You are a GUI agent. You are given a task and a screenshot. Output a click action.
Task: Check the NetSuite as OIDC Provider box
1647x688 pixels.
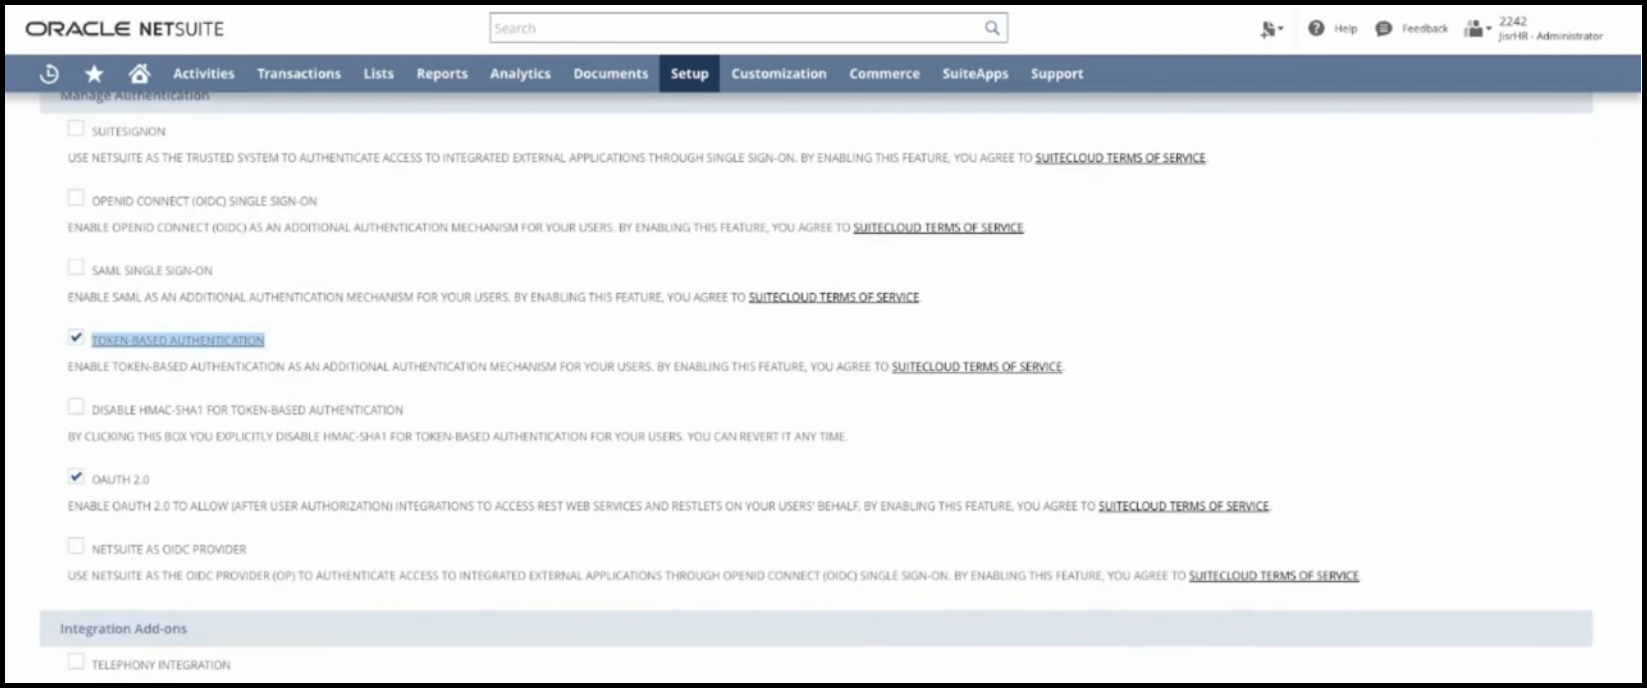(76, 547)
